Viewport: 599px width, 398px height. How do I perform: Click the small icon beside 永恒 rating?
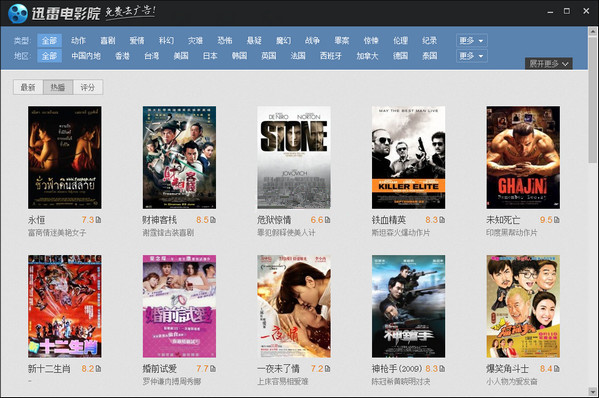[98, 220]
